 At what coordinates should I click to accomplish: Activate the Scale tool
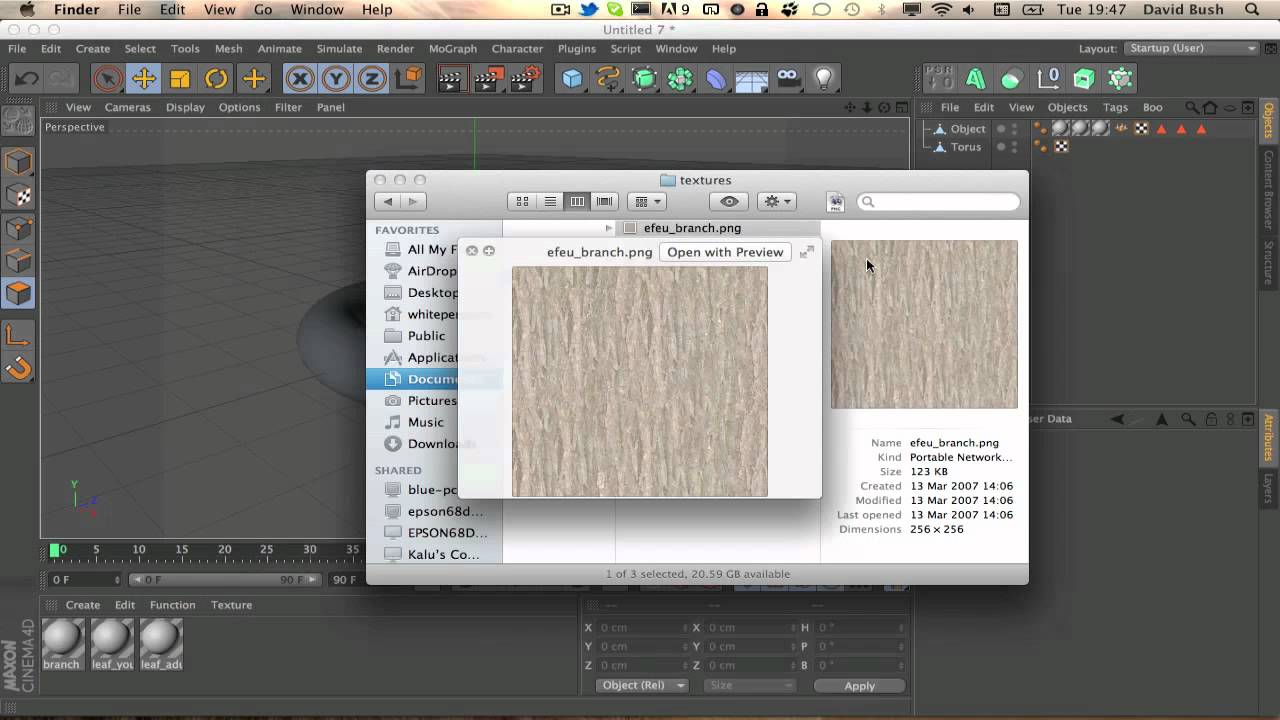point(180,79)
